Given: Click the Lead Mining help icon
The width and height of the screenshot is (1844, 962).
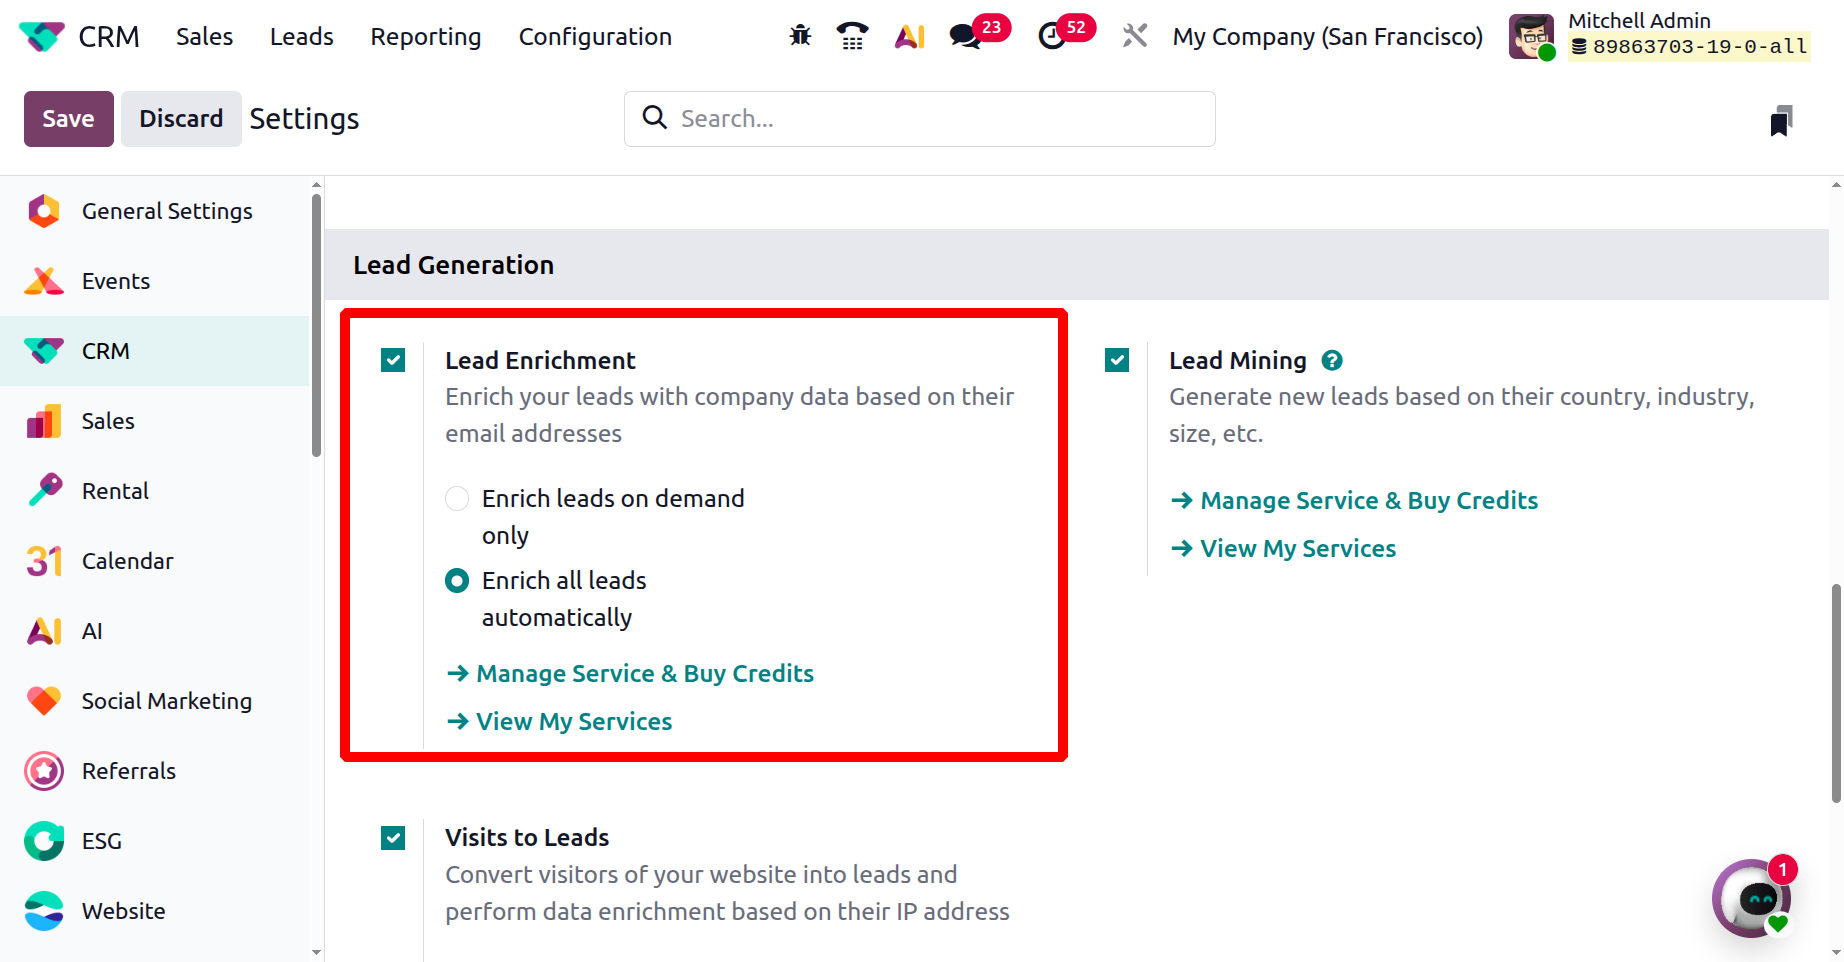Looking at the screenshot, I should point(1332,360).
